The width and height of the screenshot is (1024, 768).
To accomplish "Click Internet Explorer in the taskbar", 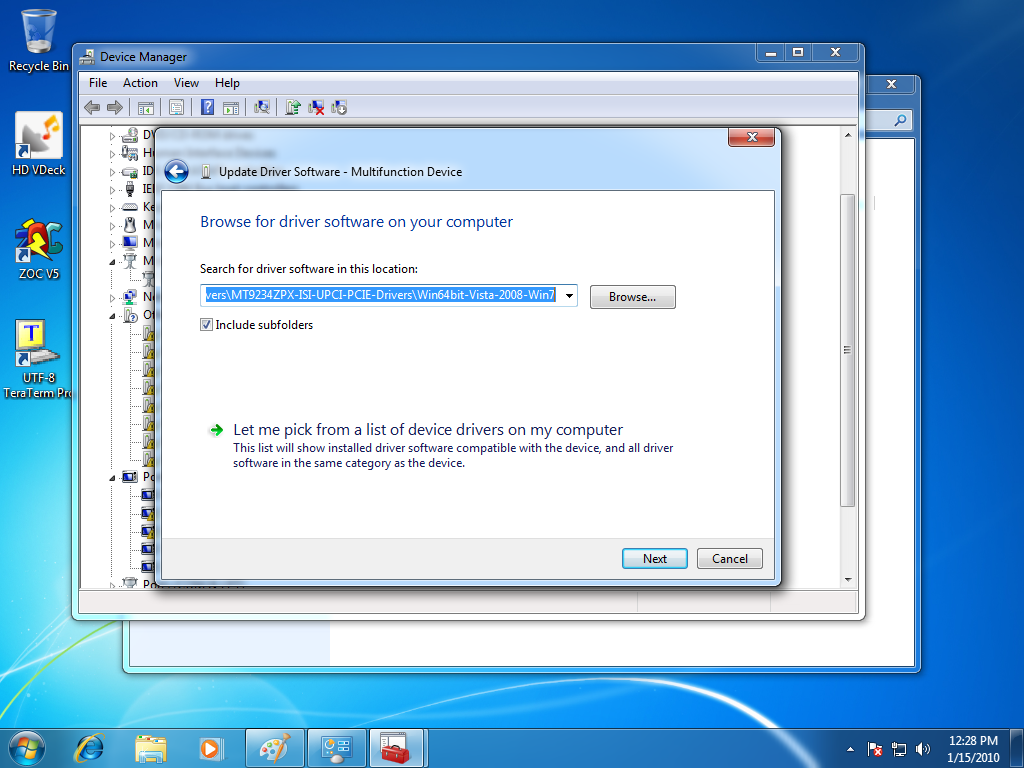I will (90, 747).
